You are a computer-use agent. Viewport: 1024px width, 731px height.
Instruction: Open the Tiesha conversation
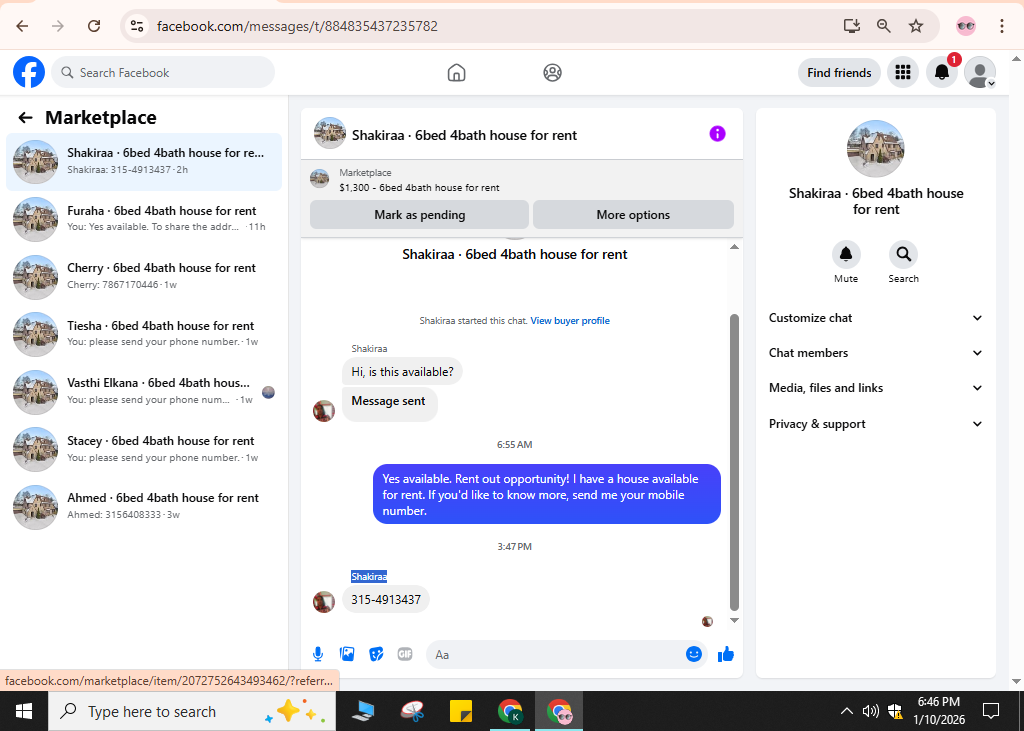pos(144,334)
